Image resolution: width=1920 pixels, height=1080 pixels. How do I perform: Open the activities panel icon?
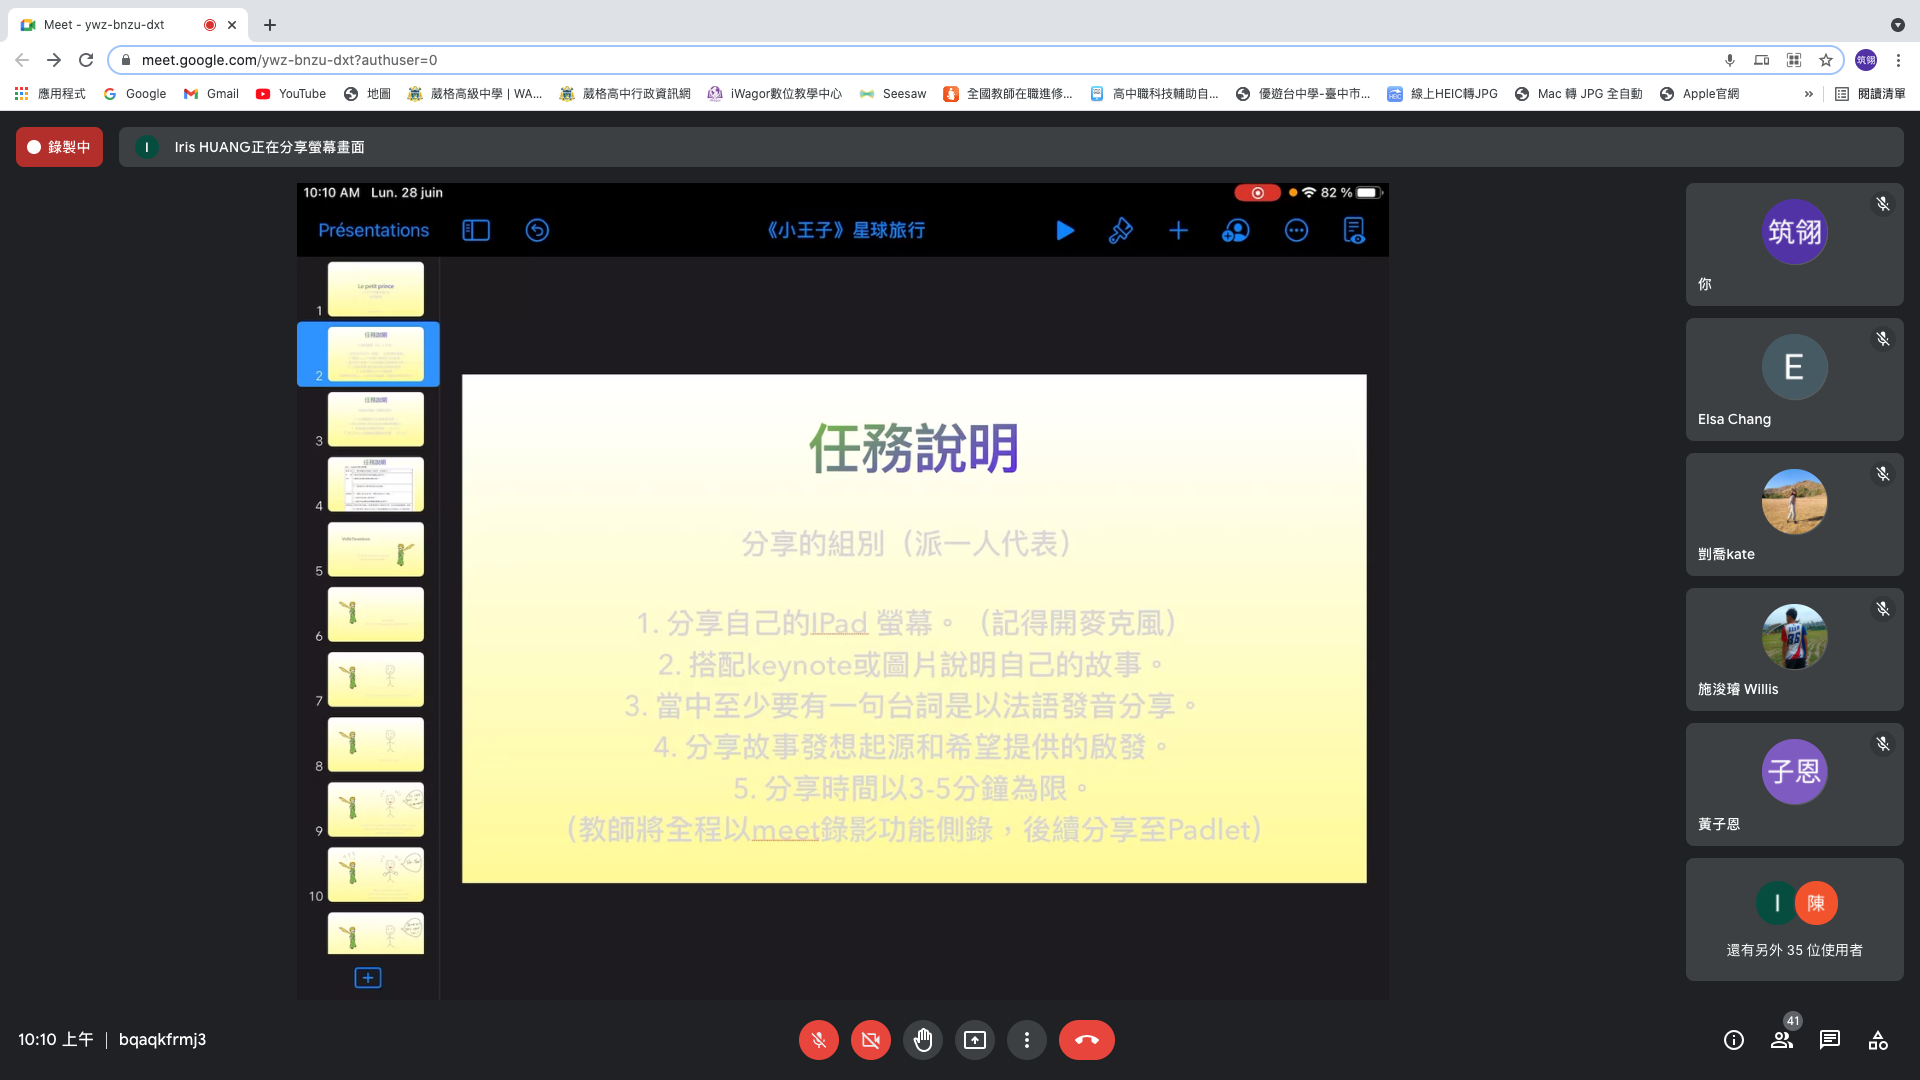tap(1877, 1040)
